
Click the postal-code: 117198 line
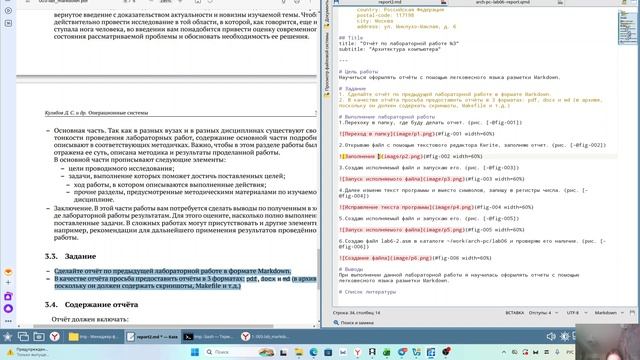point(385,15)
